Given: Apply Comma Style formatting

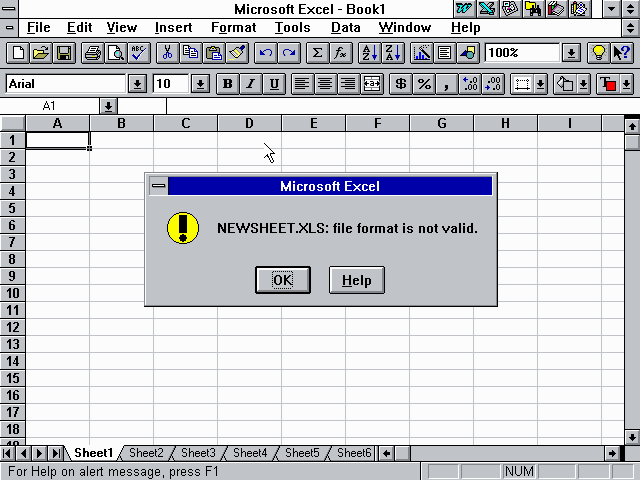Looking at the screenshot, I should 447,84.
